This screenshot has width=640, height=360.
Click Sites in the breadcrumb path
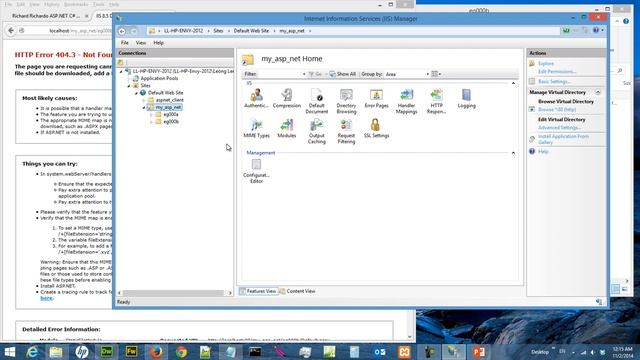(218, 31)
